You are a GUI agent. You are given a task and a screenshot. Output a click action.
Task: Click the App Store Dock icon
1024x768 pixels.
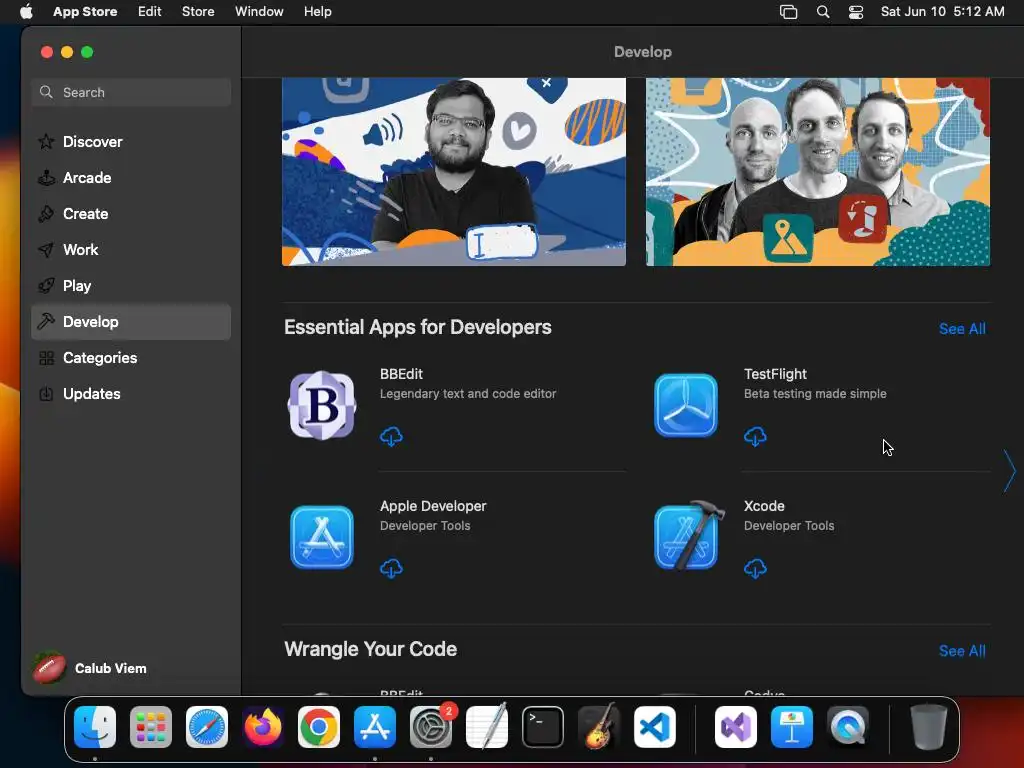pyautogui.click(x=375, y=727)
